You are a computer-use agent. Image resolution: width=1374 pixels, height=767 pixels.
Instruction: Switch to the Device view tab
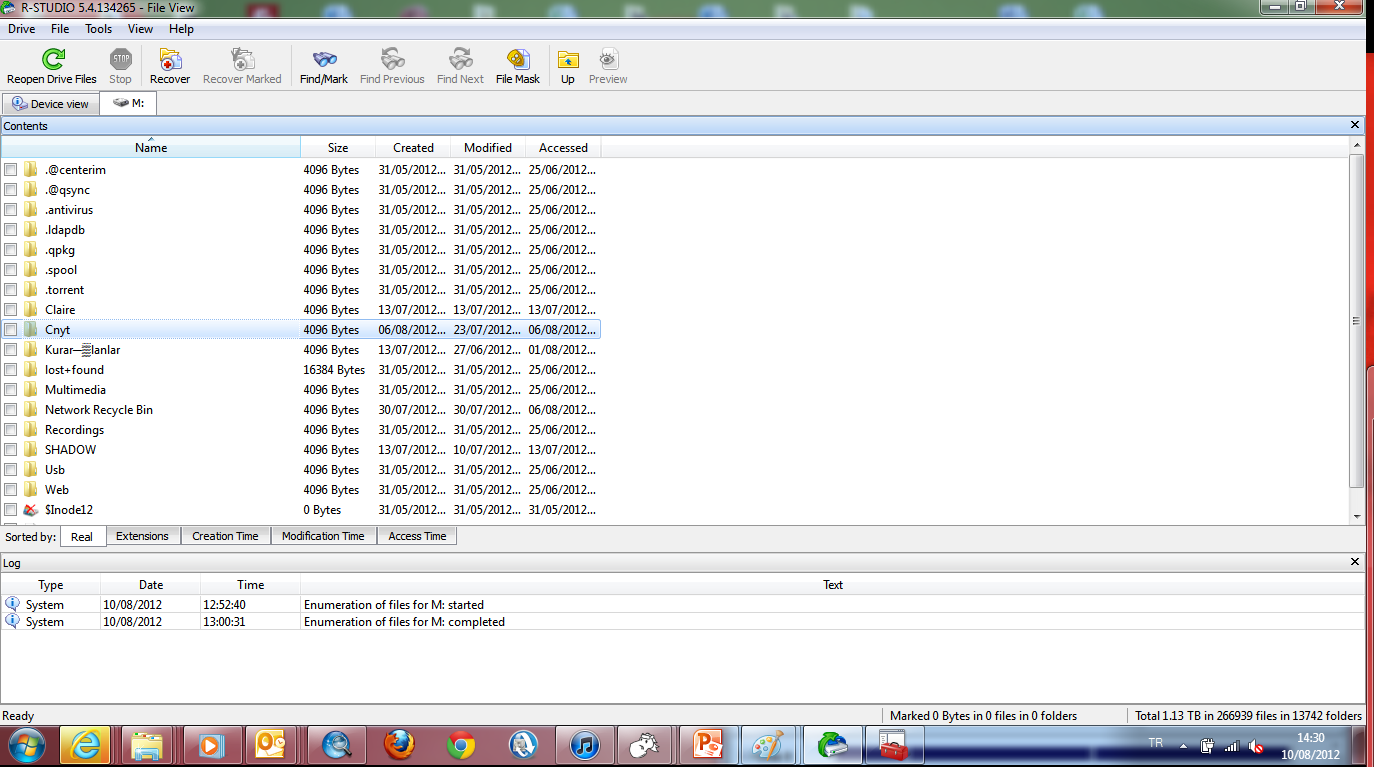point(51,104)
